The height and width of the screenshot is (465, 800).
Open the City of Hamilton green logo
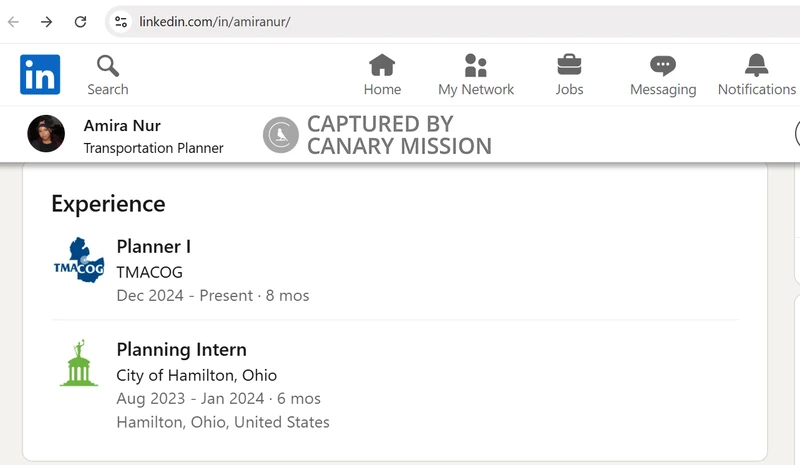pyautogui.click(x=78, y=364)
